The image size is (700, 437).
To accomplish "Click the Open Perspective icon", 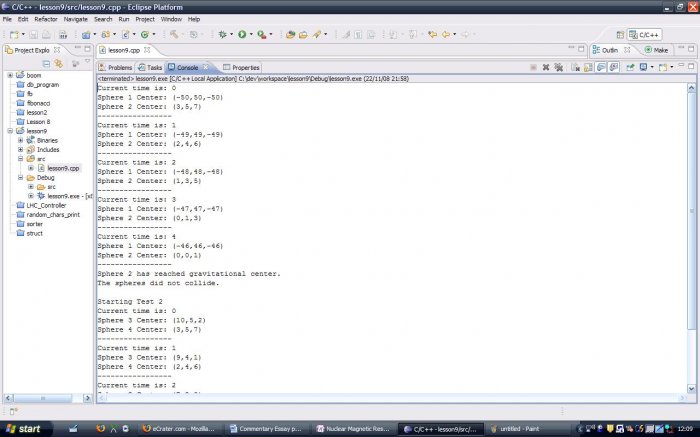I will [x=620, y=34].
